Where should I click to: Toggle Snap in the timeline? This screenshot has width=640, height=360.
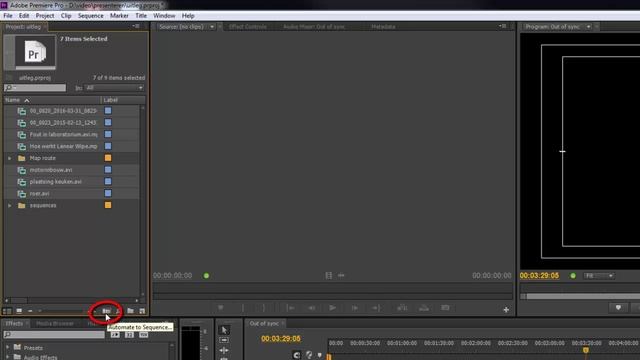[x=297, y=355]
